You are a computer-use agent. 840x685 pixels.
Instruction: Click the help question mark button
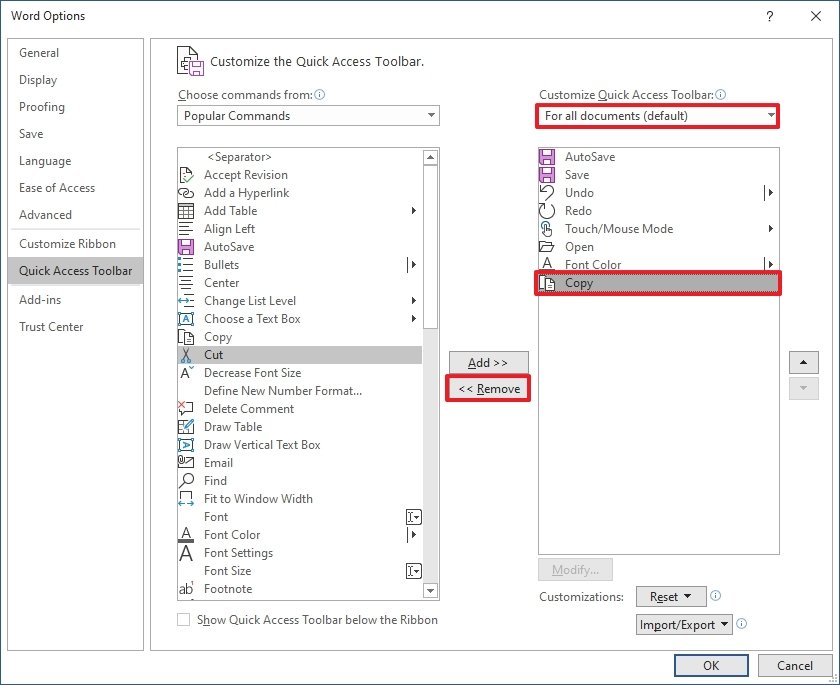[770, 17]
